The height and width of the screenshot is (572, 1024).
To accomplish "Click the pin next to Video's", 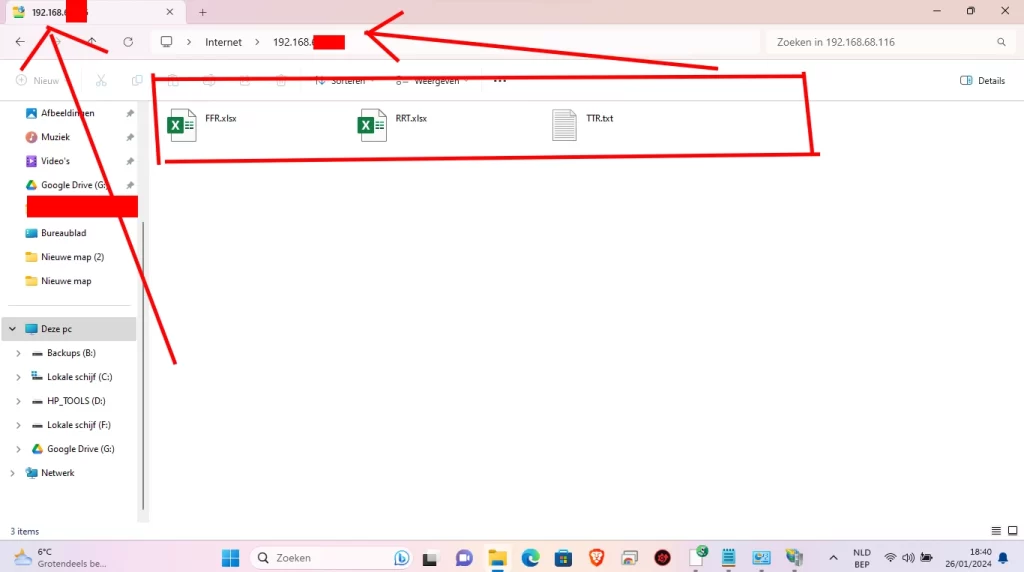I will [130, 161].
